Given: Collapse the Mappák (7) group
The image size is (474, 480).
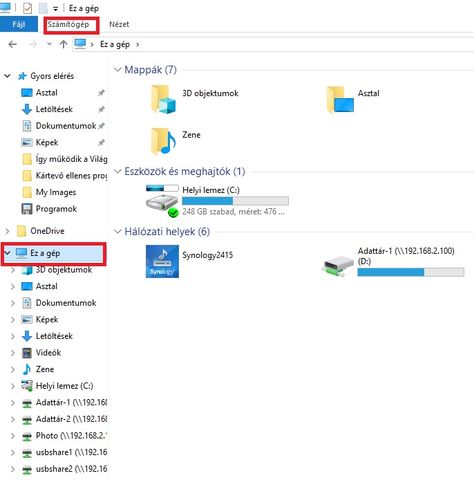Looking at the screenshot, I should click(x=117, y=70).
